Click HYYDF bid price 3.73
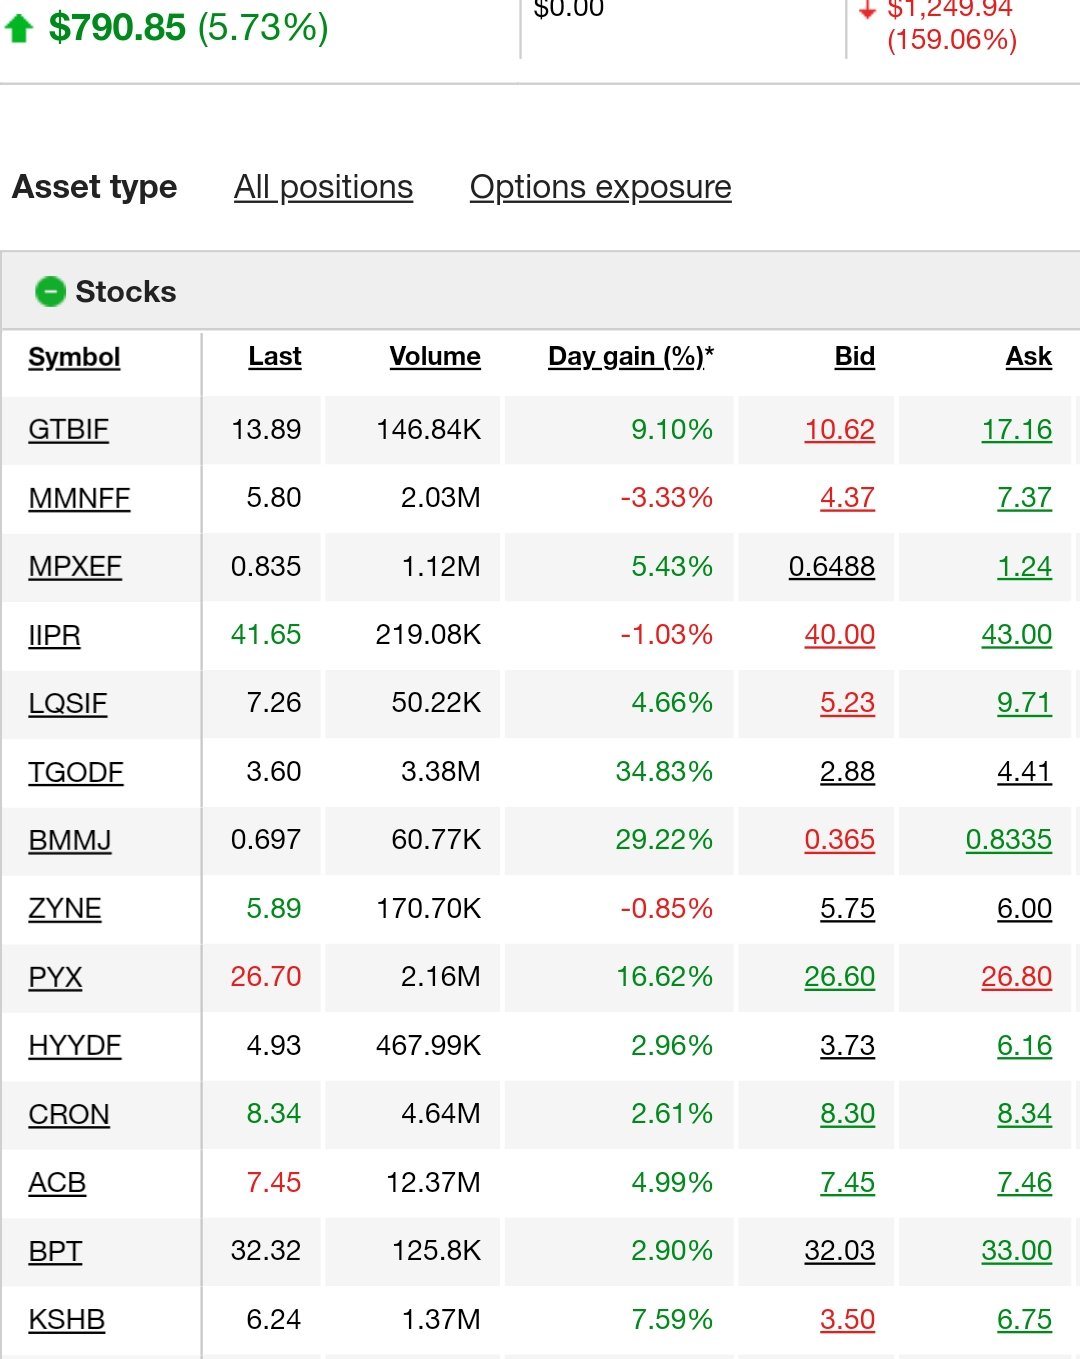Viewport: 1080px width, 1359px height. [848, 1045]
